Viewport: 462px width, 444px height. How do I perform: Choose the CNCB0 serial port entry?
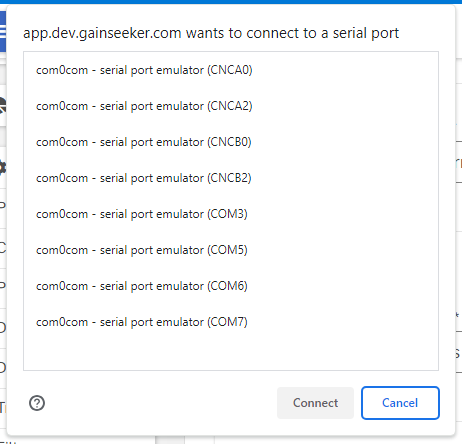pos(231,142)
